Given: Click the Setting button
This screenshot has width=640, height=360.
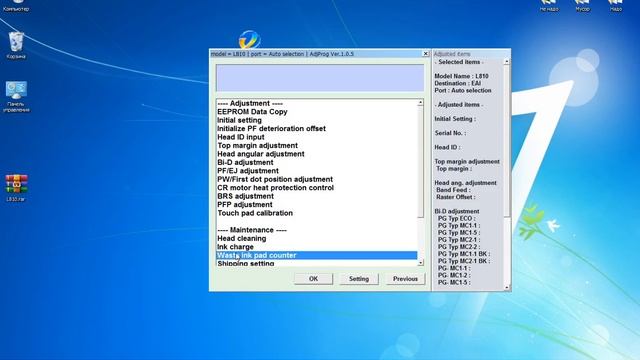Looking at the screenshot, I should point(359,279).
